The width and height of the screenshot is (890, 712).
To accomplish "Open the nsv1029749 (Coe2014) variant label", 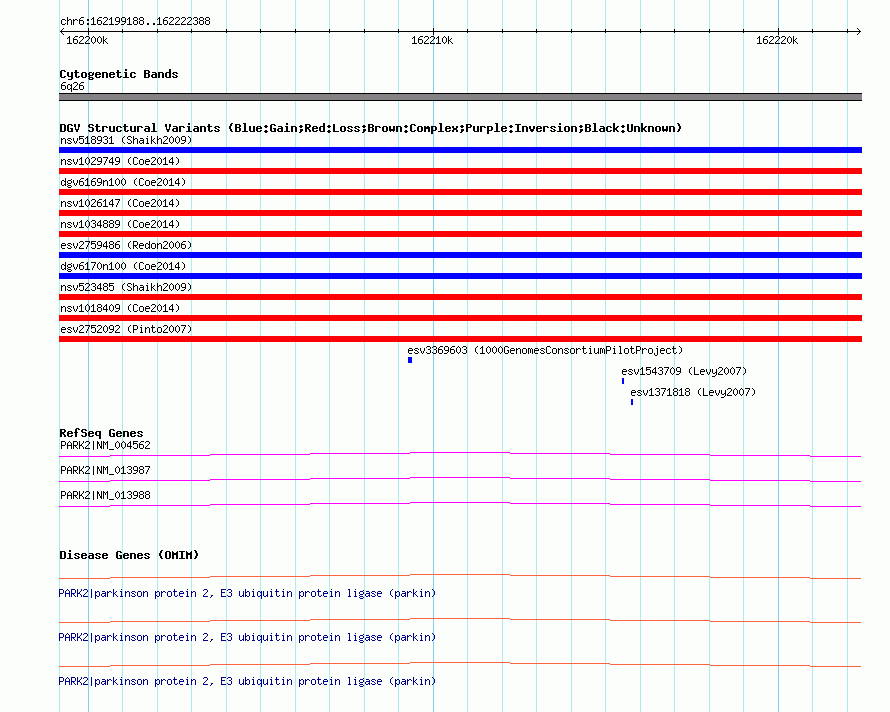I will point(120,161).
